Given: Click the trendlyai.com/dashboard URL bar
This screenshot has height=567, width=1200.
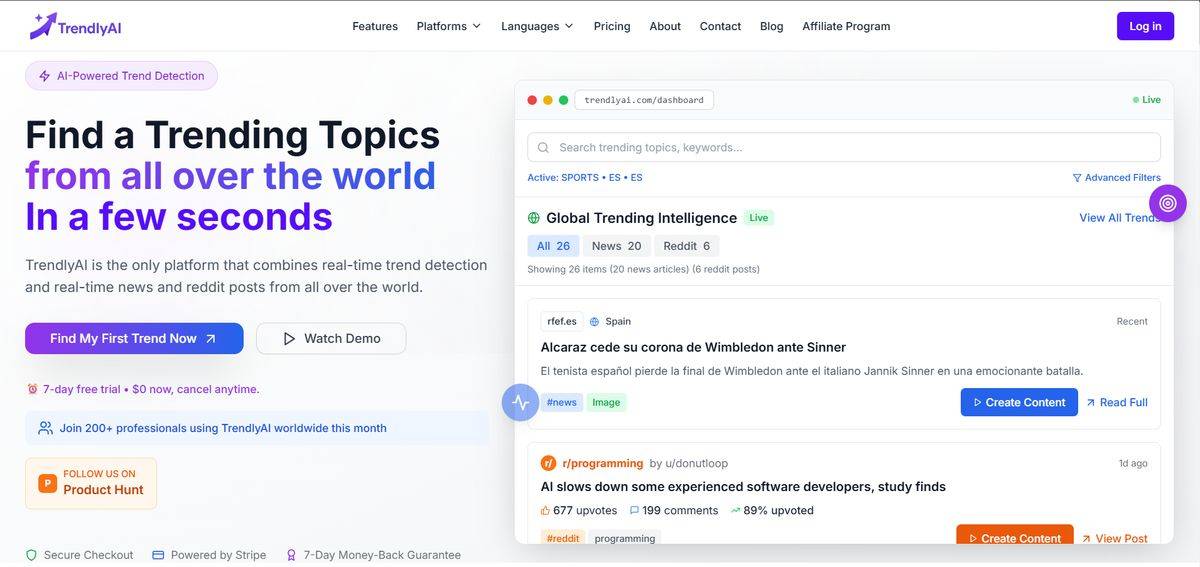Looking at the screenshot, I should click(644, 100).
